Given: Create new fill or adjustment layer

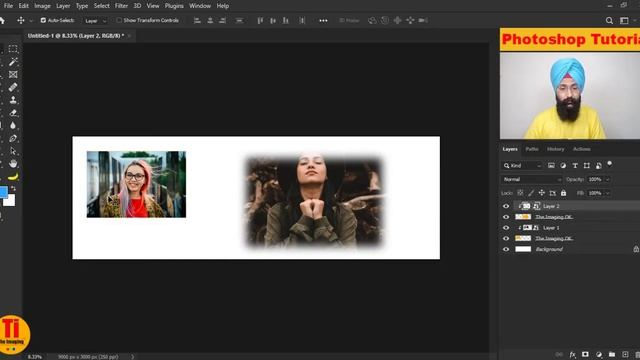Looking at the screenshot, I should 599,355.
